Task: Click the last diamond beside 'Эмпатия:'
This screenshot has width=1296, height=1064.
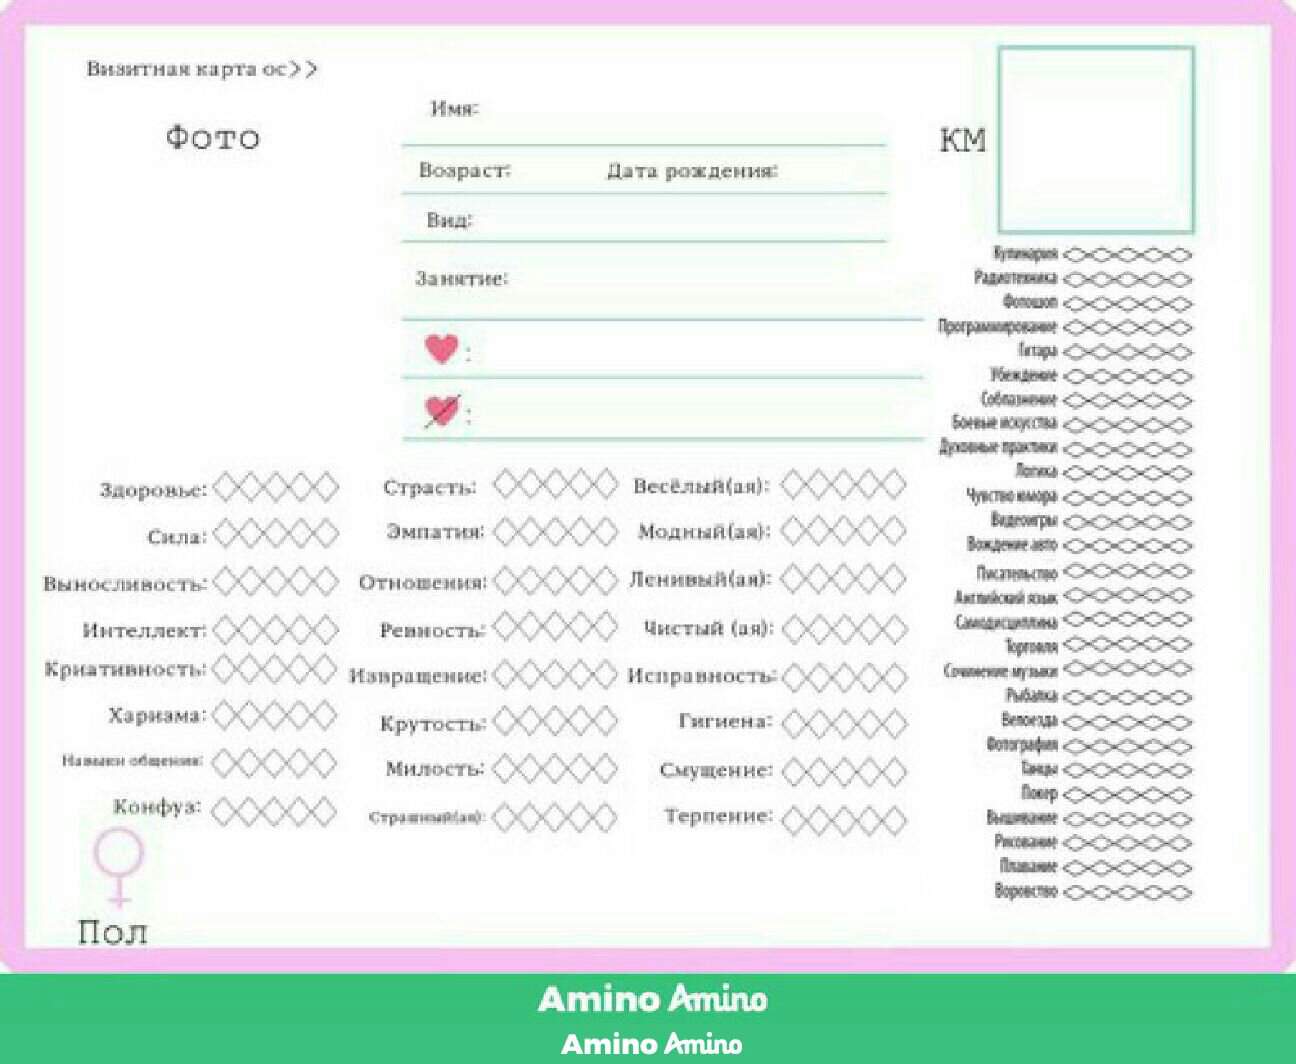Action: (x=605, y=531)
